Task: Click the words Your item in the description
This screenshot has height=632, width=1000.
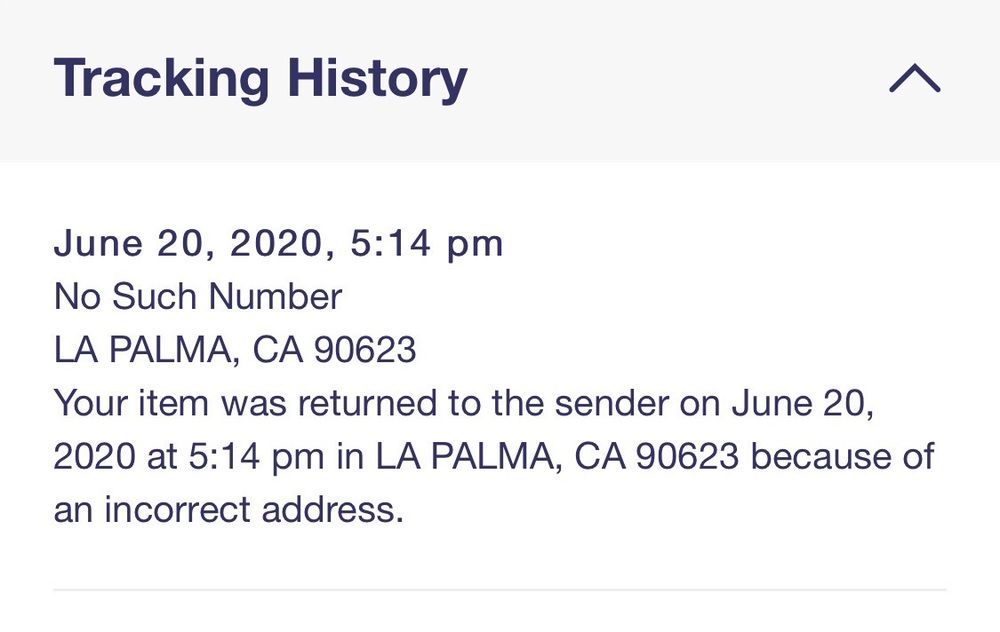Action: click(x=131, y=403)
